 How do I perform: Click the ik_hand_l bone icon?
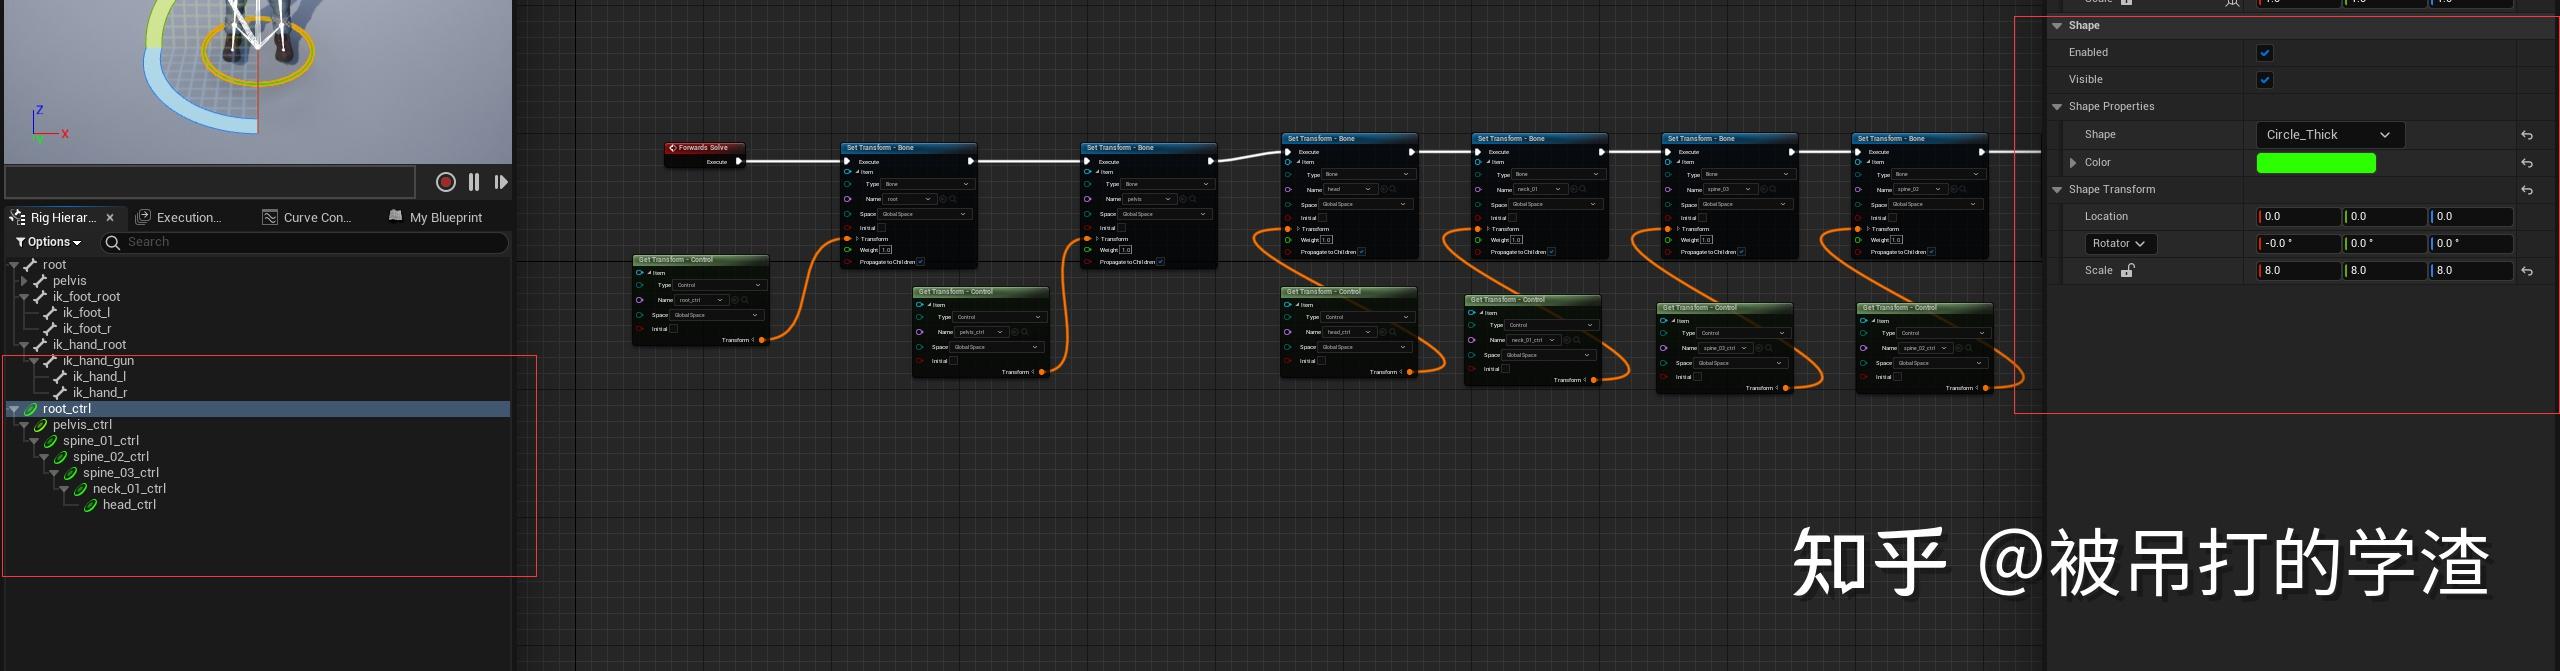(x=60, y=377)
